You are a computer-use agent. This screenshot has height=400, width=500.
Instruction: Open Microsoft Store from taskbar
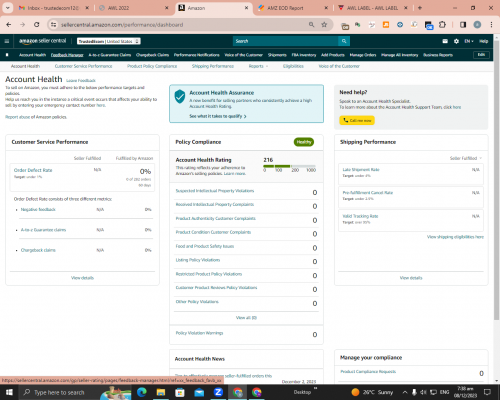click(180, 392)
